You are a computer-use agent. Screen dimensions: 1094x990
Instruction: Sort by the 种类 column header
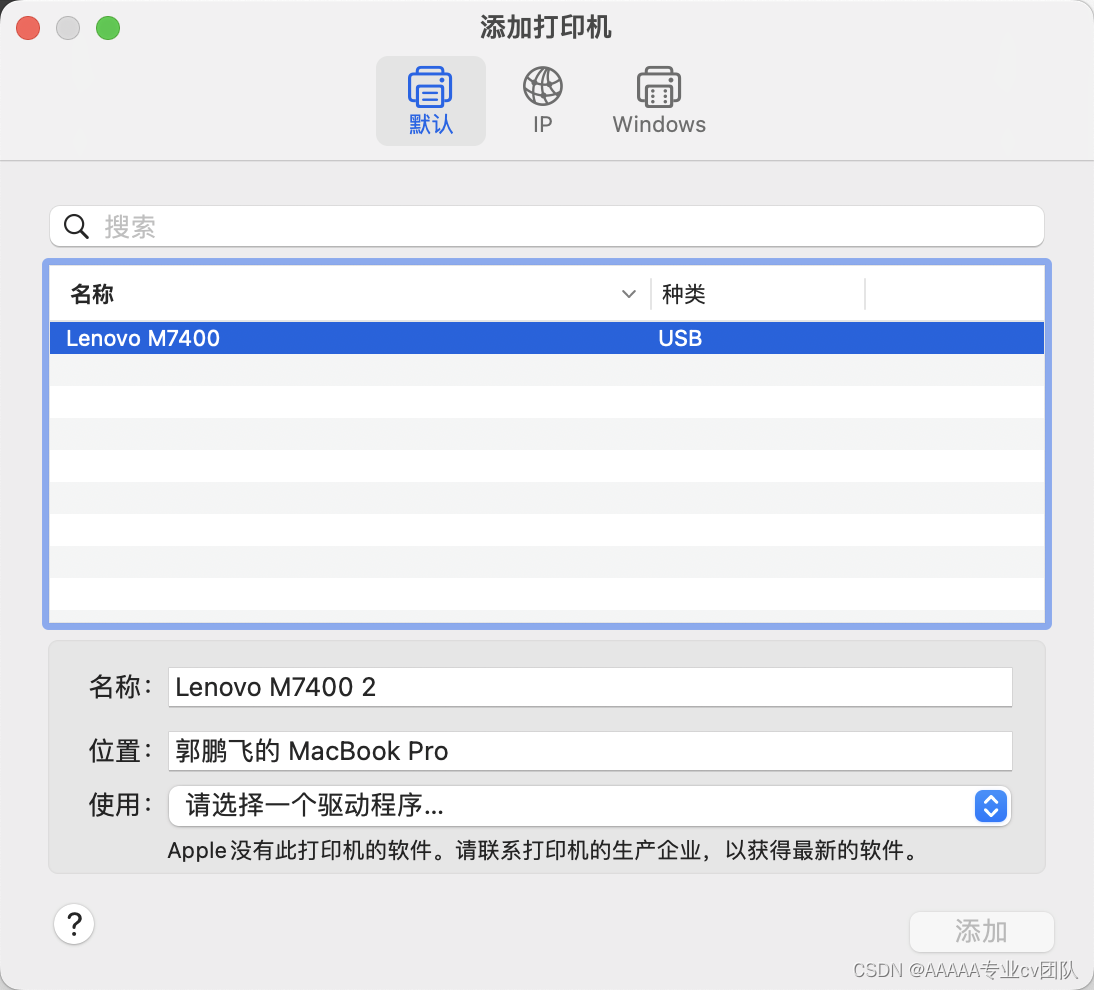click(x=758, y=294)
